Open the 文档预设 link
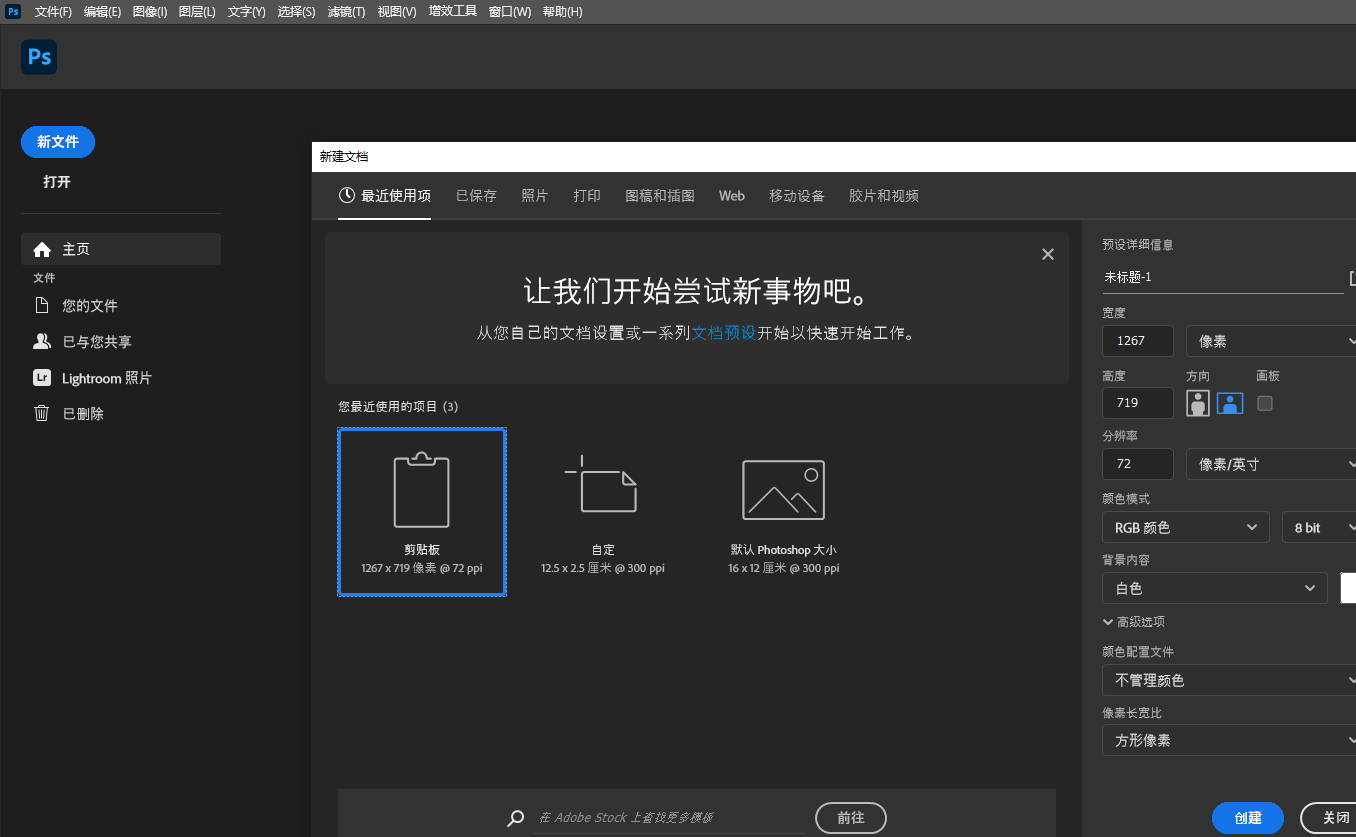 tap(724, 333)
